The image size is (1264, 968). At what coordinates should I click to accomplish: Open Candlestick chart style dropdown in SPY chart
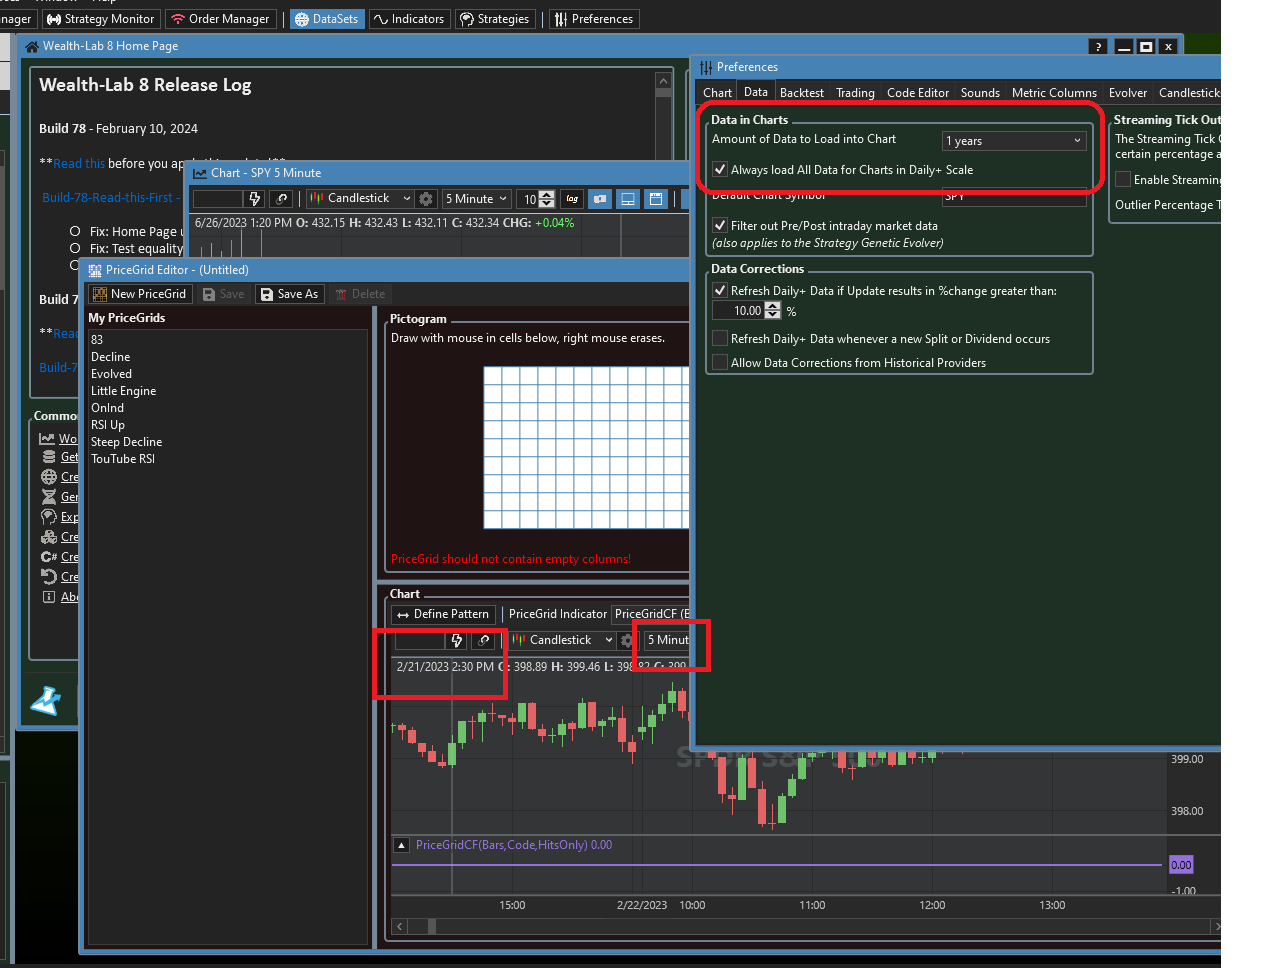(x=359, y=199)
